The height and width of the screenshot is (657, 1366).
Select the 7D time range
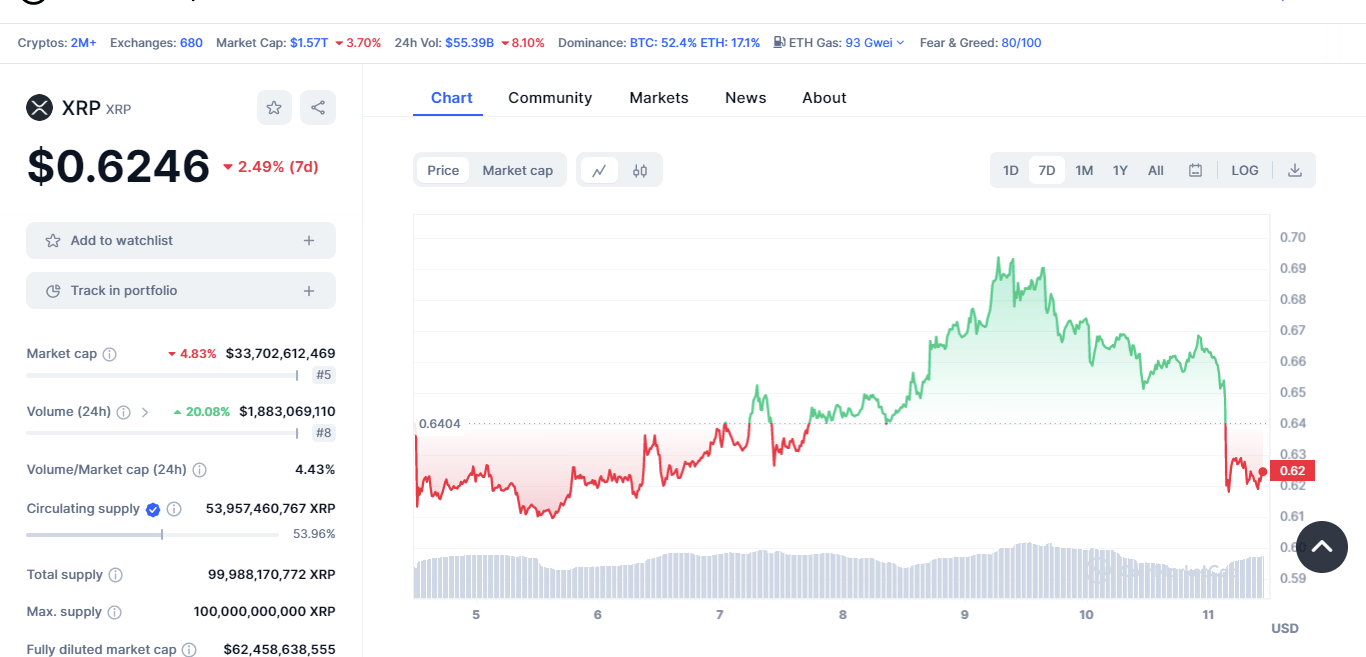[1047, 170]
